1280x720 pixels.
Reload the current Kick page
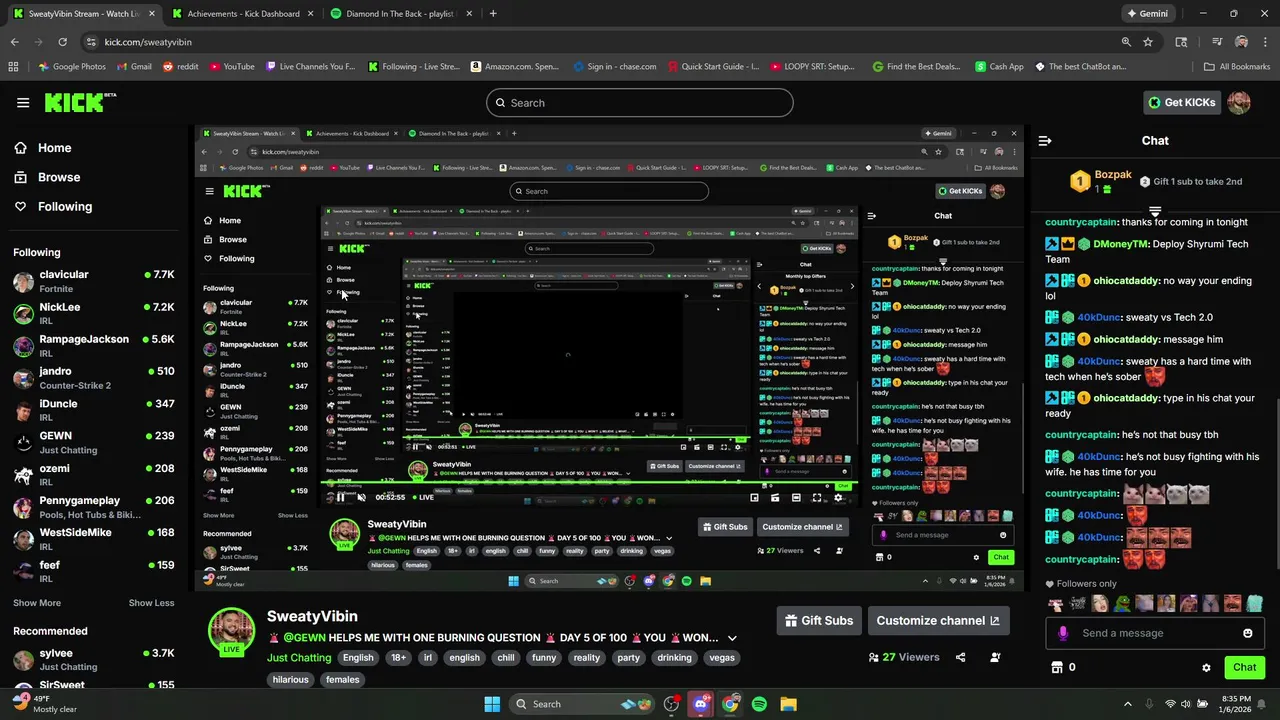(x=62, y=42)
